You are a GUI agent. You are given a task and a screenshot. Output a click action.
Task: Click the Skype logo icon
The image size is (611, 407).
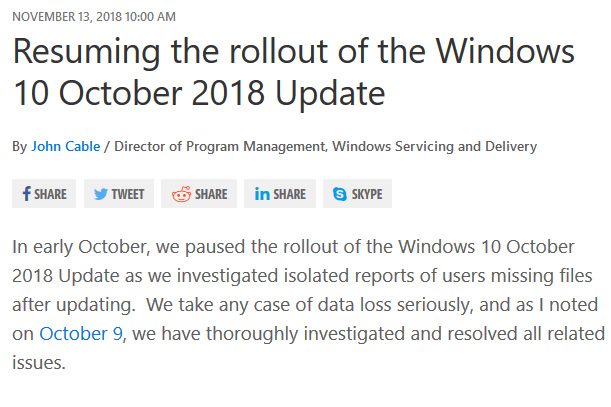[x=340, y=194]
